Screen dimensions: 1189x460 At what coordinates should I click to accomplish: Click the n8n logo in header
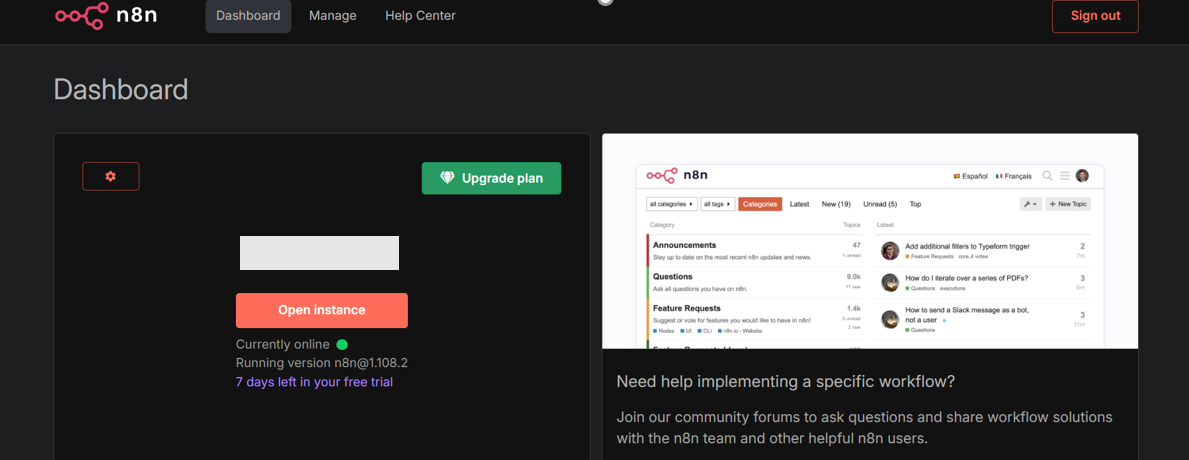click(x=106, y=16)
